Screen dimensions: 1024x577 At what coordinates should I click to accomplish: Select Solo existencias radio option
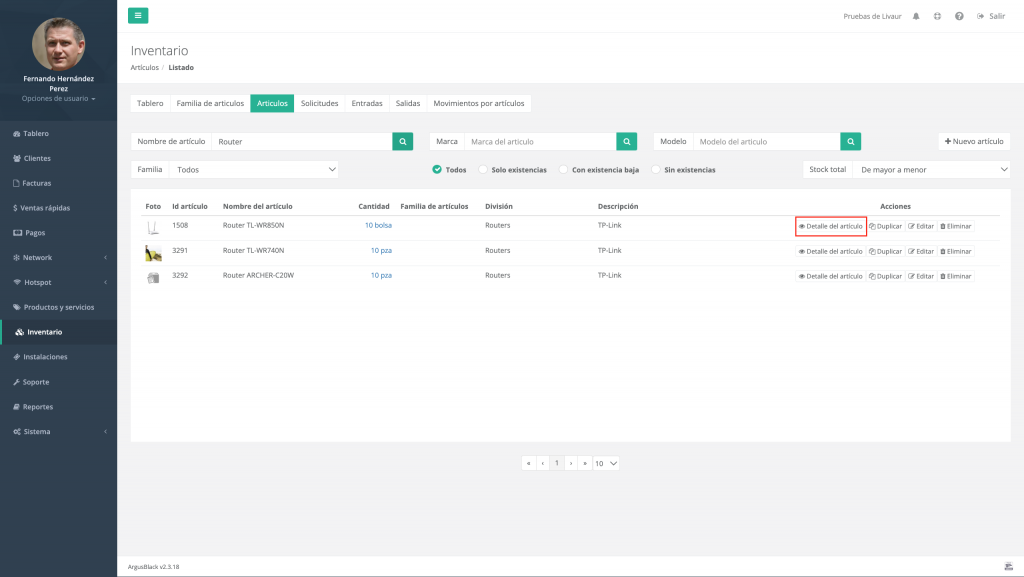click(x=483, y=170)
